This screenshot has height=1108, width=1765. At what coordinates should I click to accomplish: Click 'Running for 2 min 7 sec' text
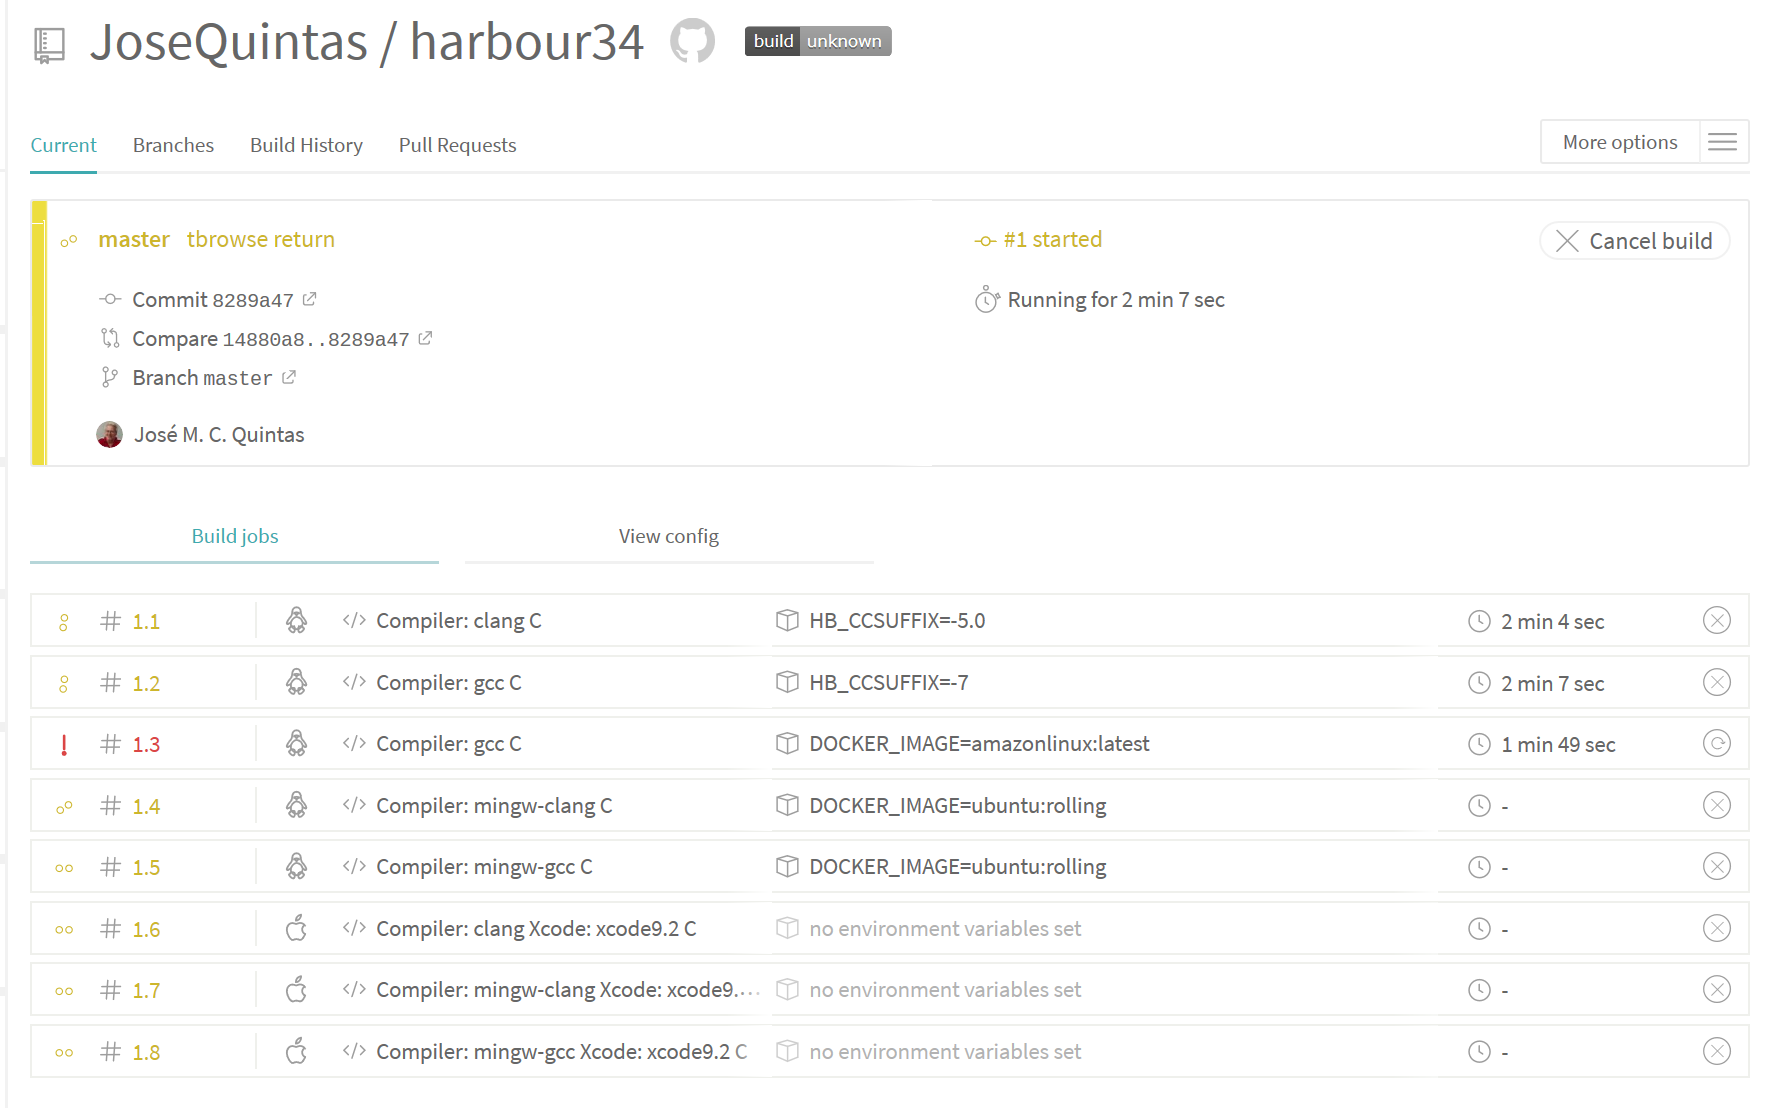(x=1116, y=300)
